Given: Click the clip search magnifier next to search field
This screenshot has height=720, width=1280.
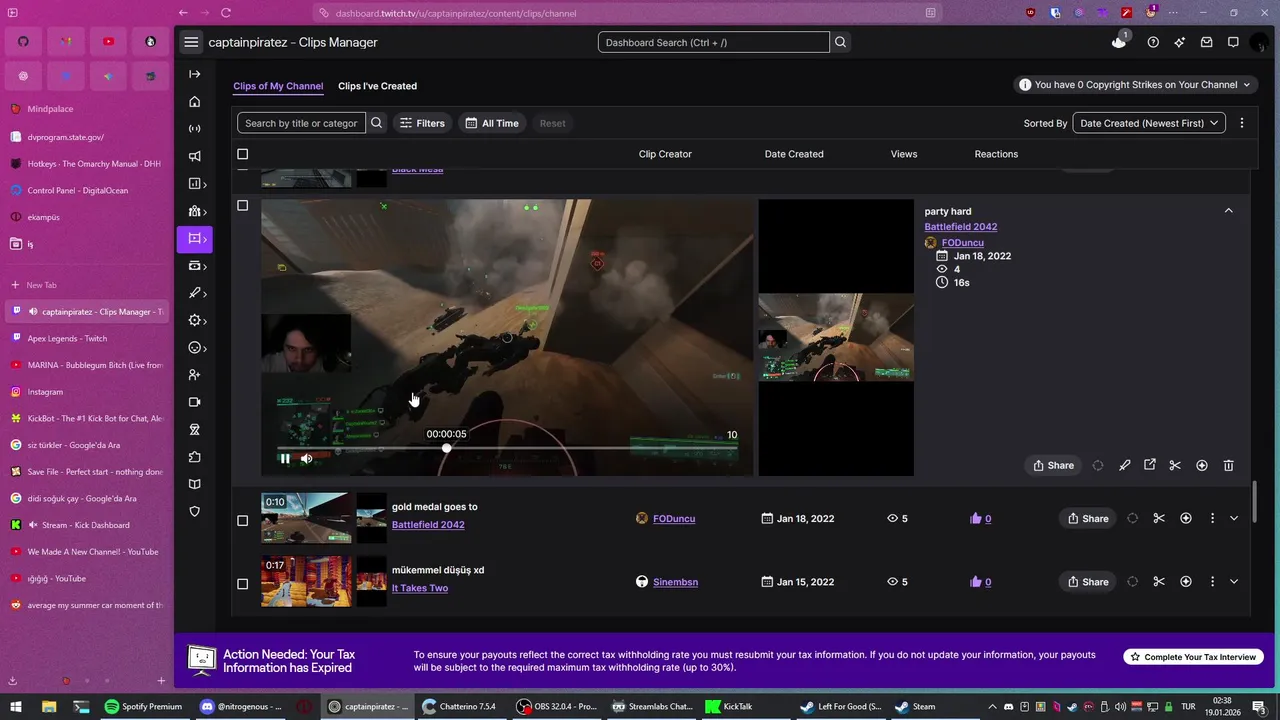Looking at the screenshot, I should pos(377,123).
